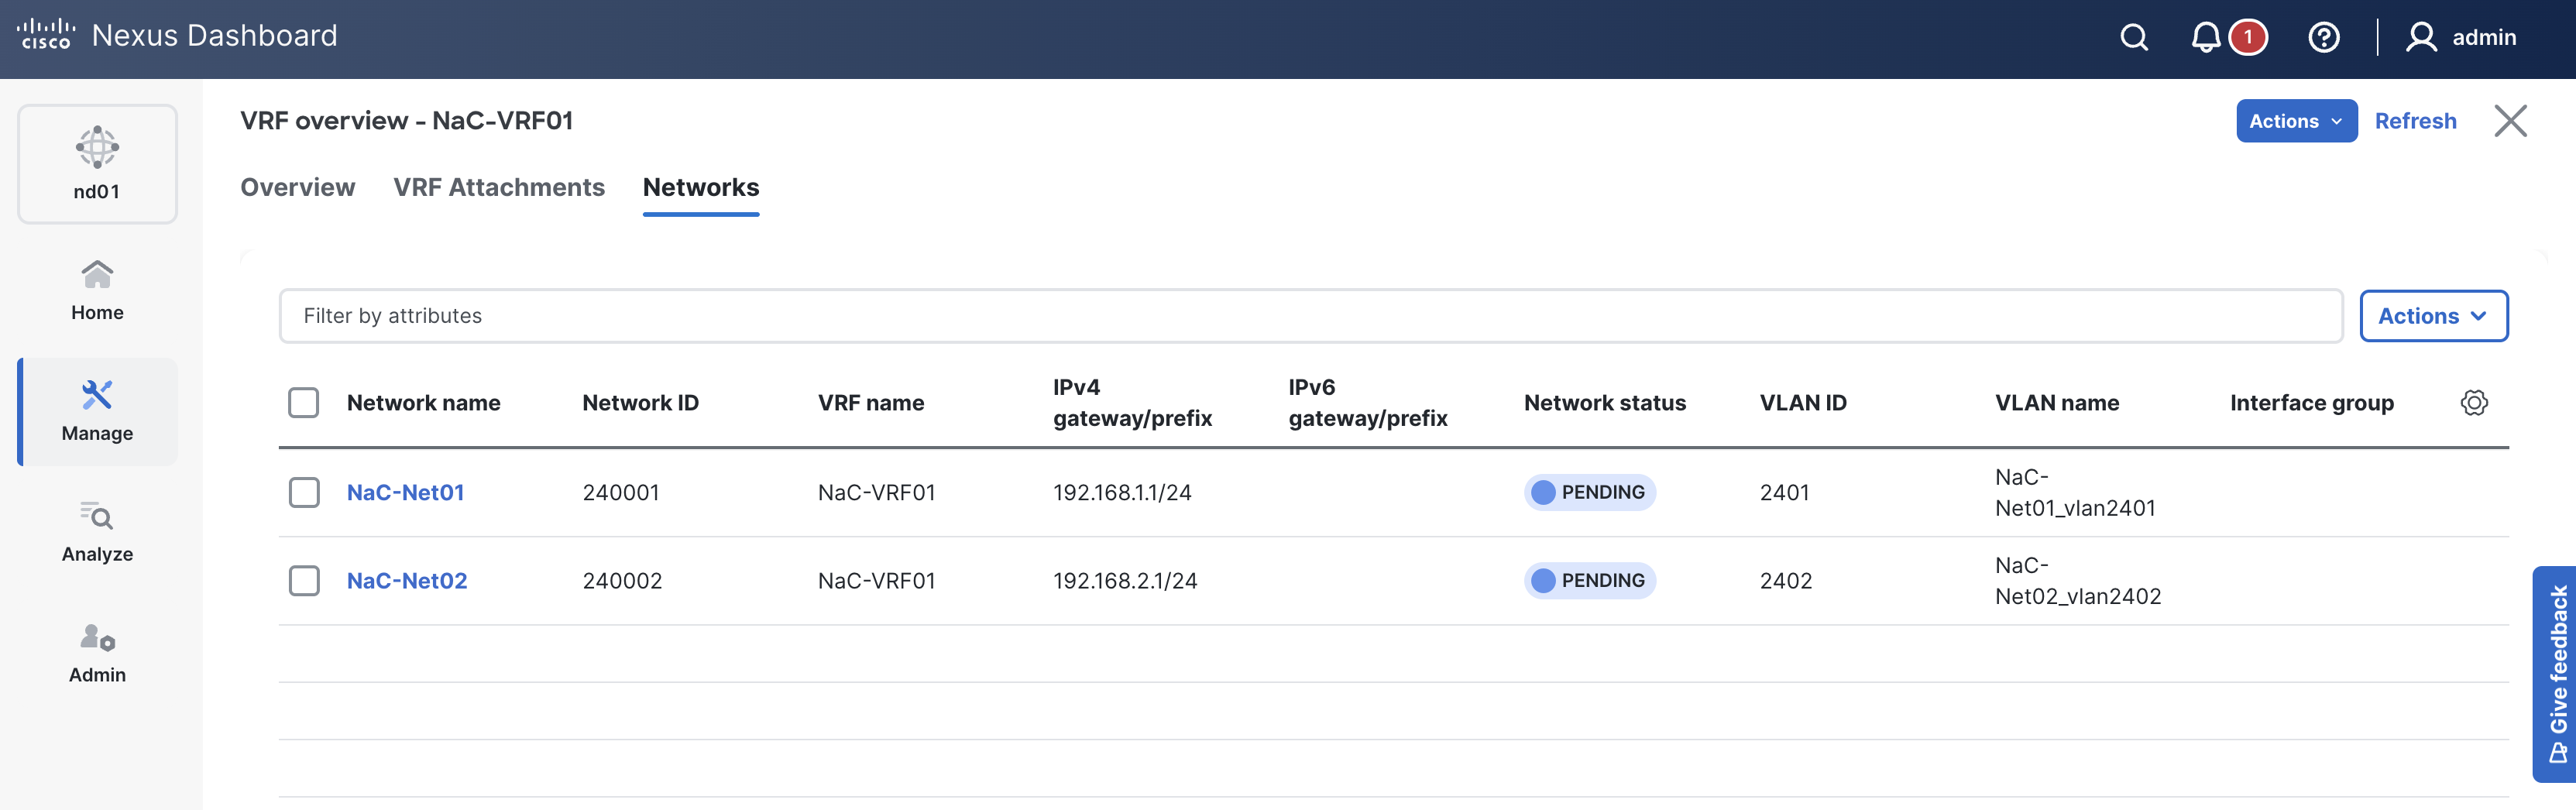Image resolution: width=2576 pixels, height=810 pixels.
Task: Open the notifications bell icon
Action: [x=2205, y=38]
